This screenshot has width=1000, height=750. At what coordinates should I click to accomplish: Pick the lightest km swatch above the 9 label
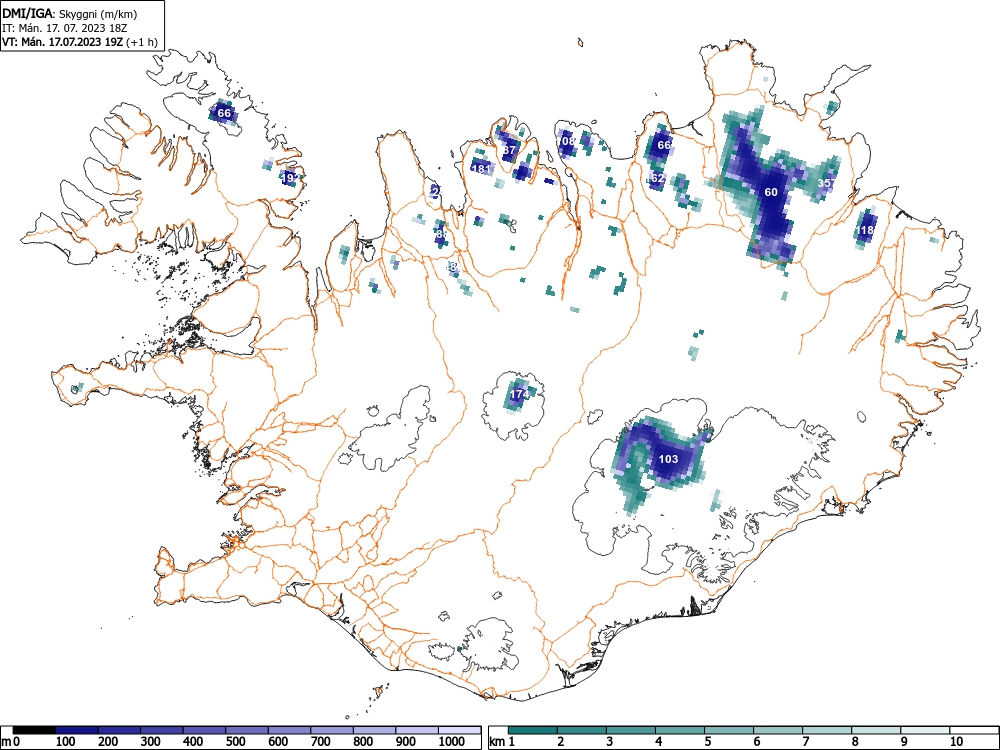click(x=925, y=730)
